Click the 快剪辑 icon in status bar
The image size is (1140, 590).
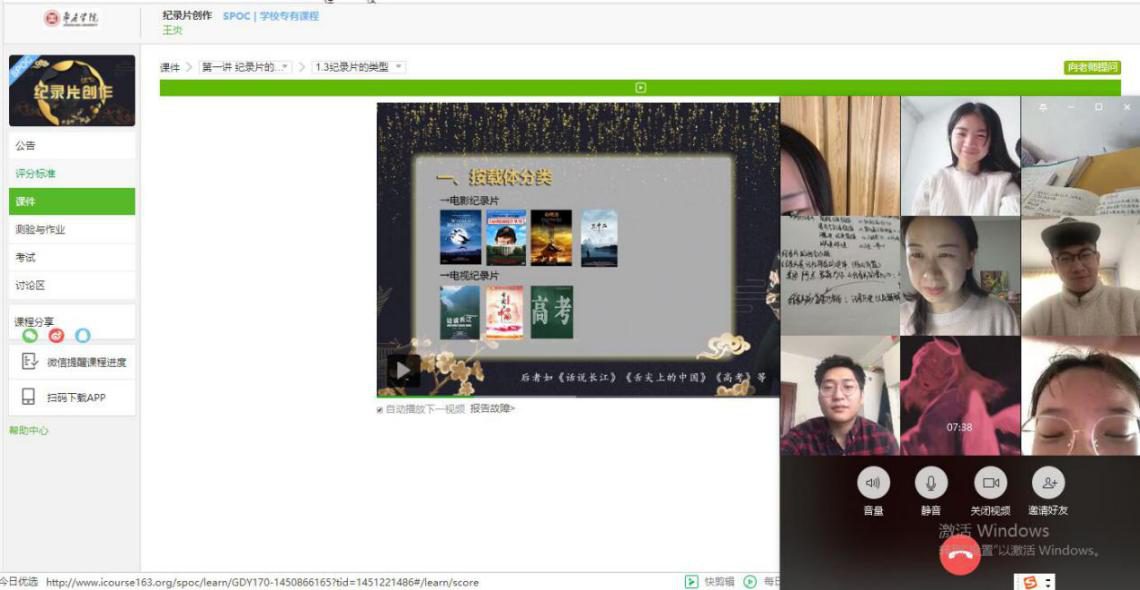pyautogui.click(x=691, y=582)
